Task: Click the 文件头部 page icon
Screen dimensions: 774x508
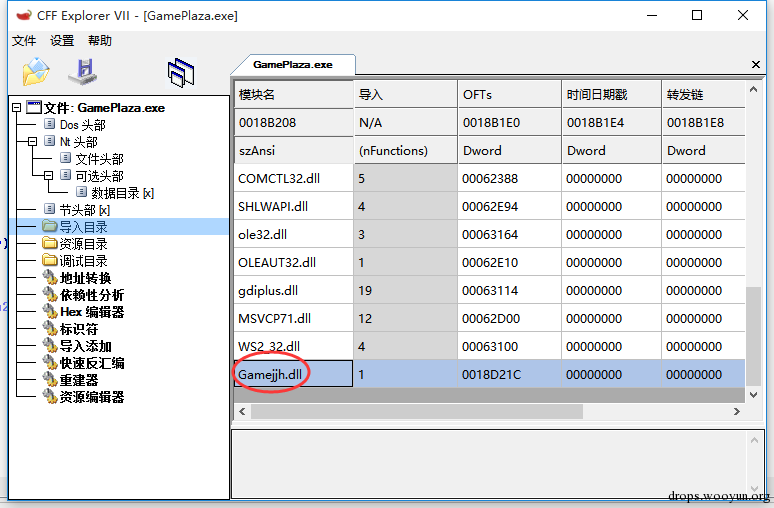Action: coord(65,157)
